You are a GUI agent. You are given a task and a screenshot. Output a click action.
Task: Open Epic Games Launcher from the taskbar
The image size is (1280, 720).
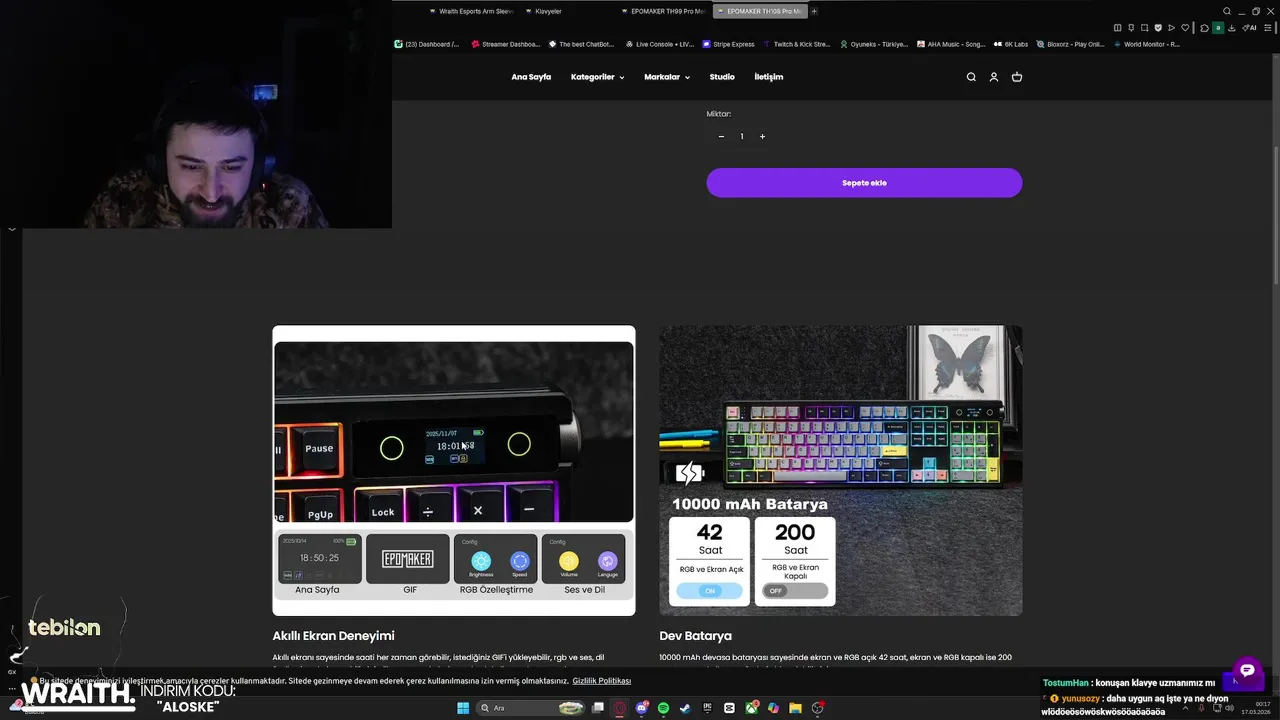tap(707, 708)
